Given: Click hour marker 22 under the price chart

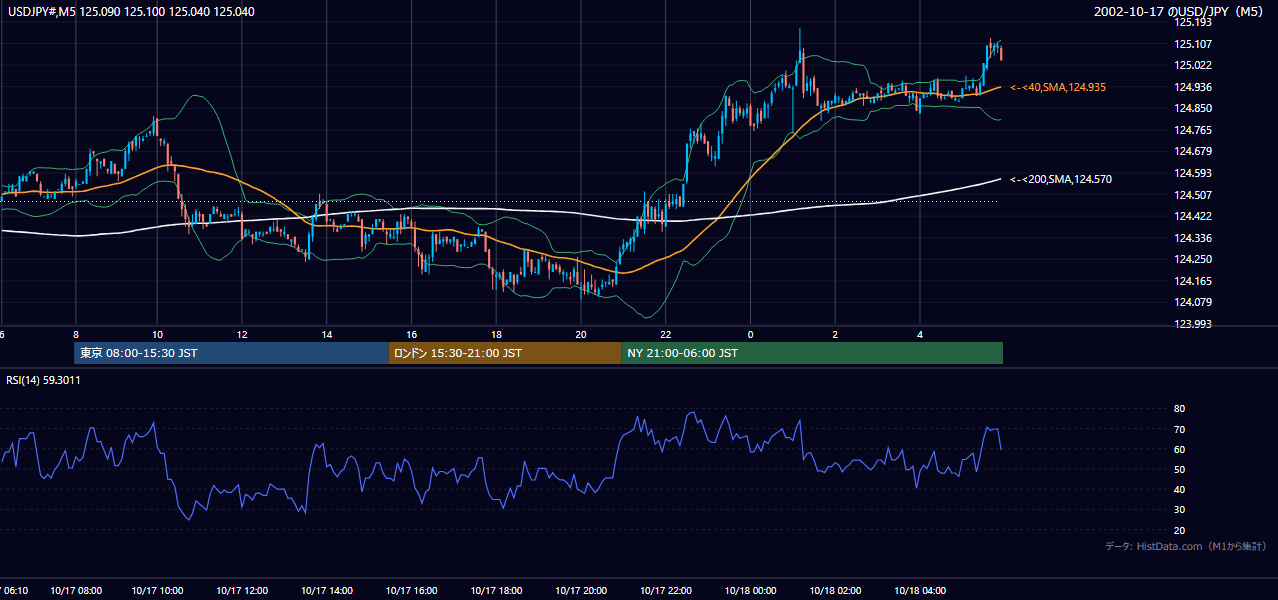Looking at the screenshot, I should click(665, 334).
